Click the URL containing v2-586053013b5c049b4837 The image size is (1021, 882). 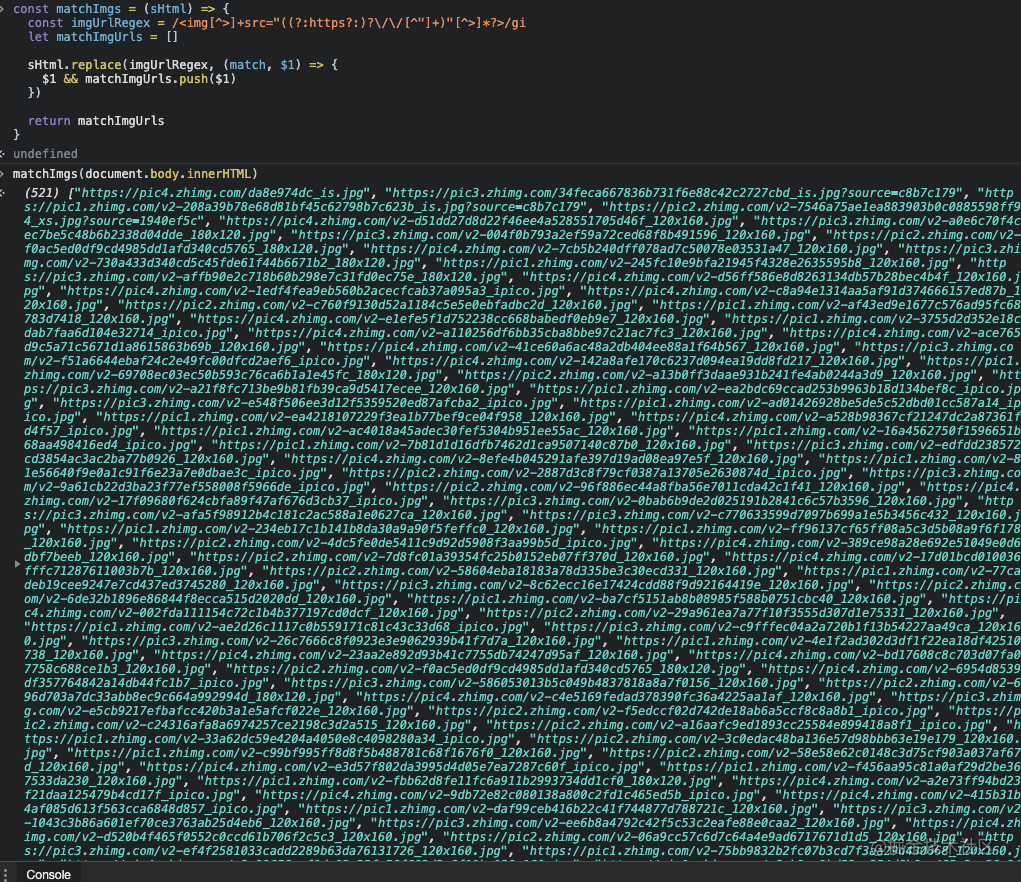click(544, 683)
